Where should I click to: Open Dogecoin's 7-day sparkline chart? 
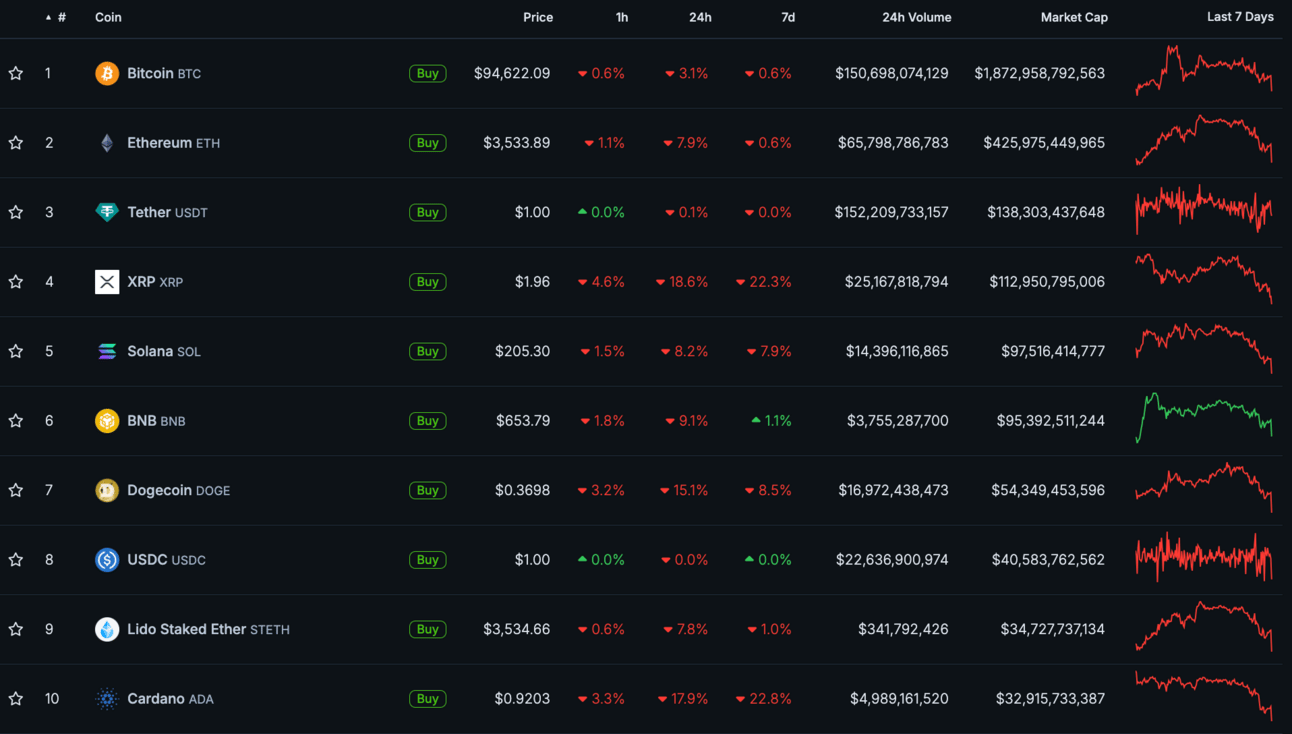pos(1204,487)
